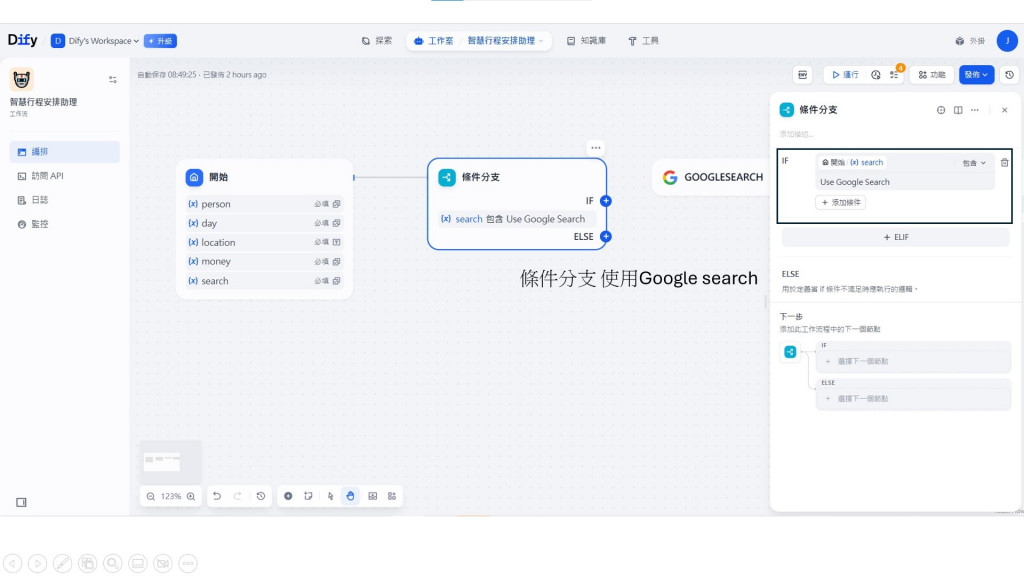Image resolution: width=1024 pixels, height=576 pixels.
Task: Collapse the sidebar with bottom-left panel icon
Action: pyautogui.click(x=22, y=502)
